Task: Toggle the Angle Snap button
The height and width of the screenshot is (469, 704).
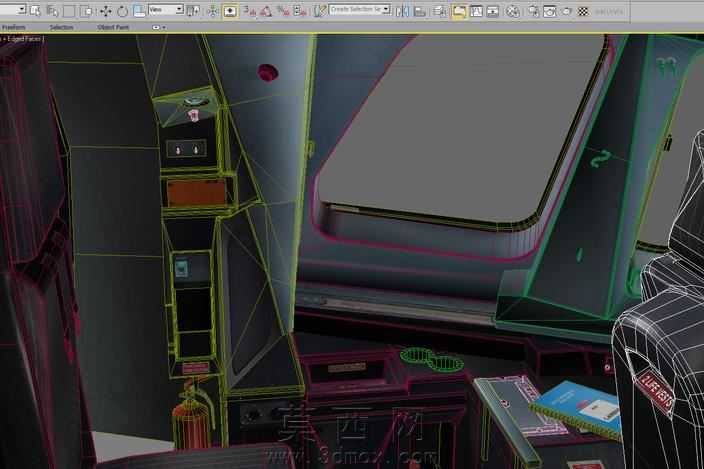Action: click(x=266, y=11)
